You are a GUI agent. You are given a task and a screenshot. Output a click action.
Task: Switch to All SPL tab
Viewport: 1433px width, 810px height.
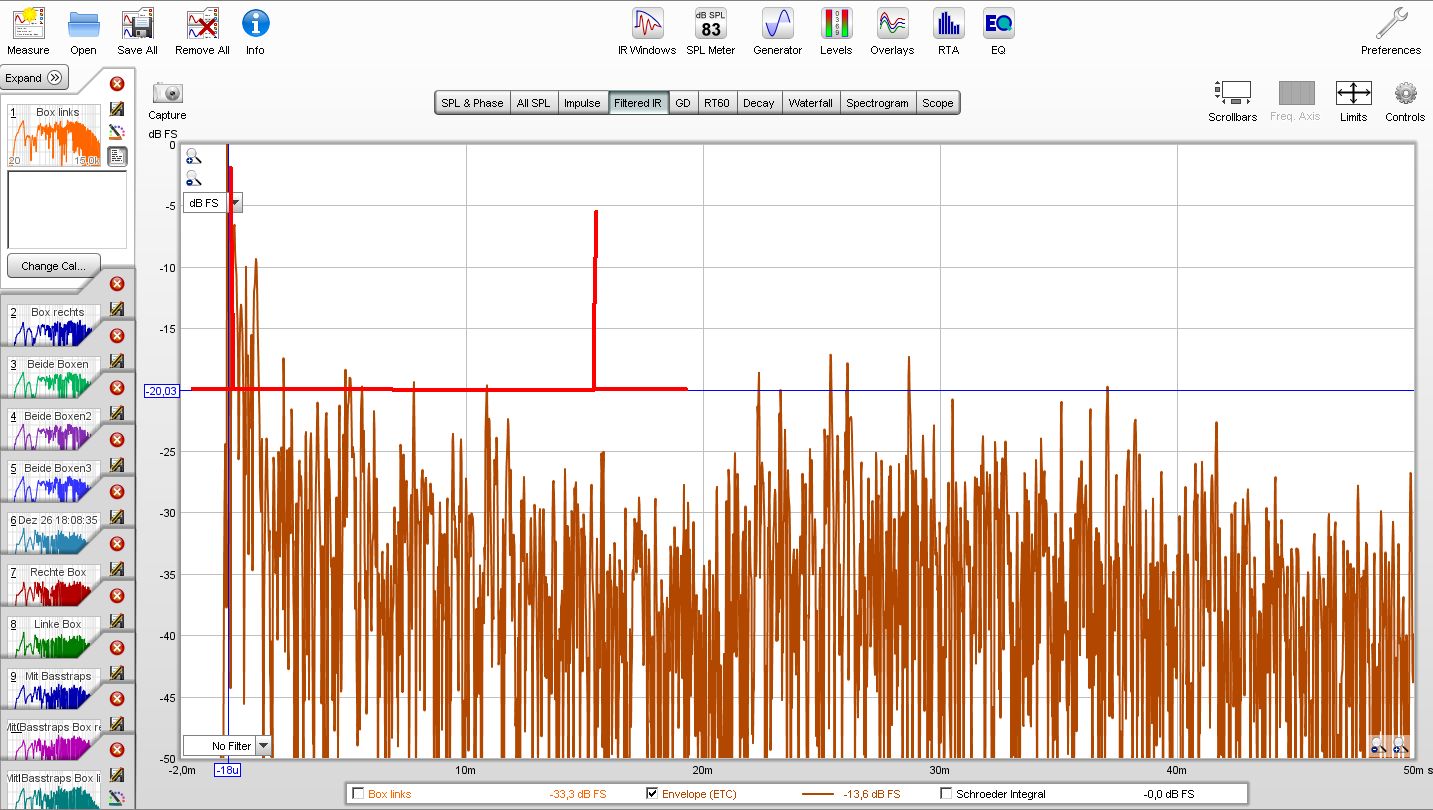pyautogui.click(x=533, y=103)
